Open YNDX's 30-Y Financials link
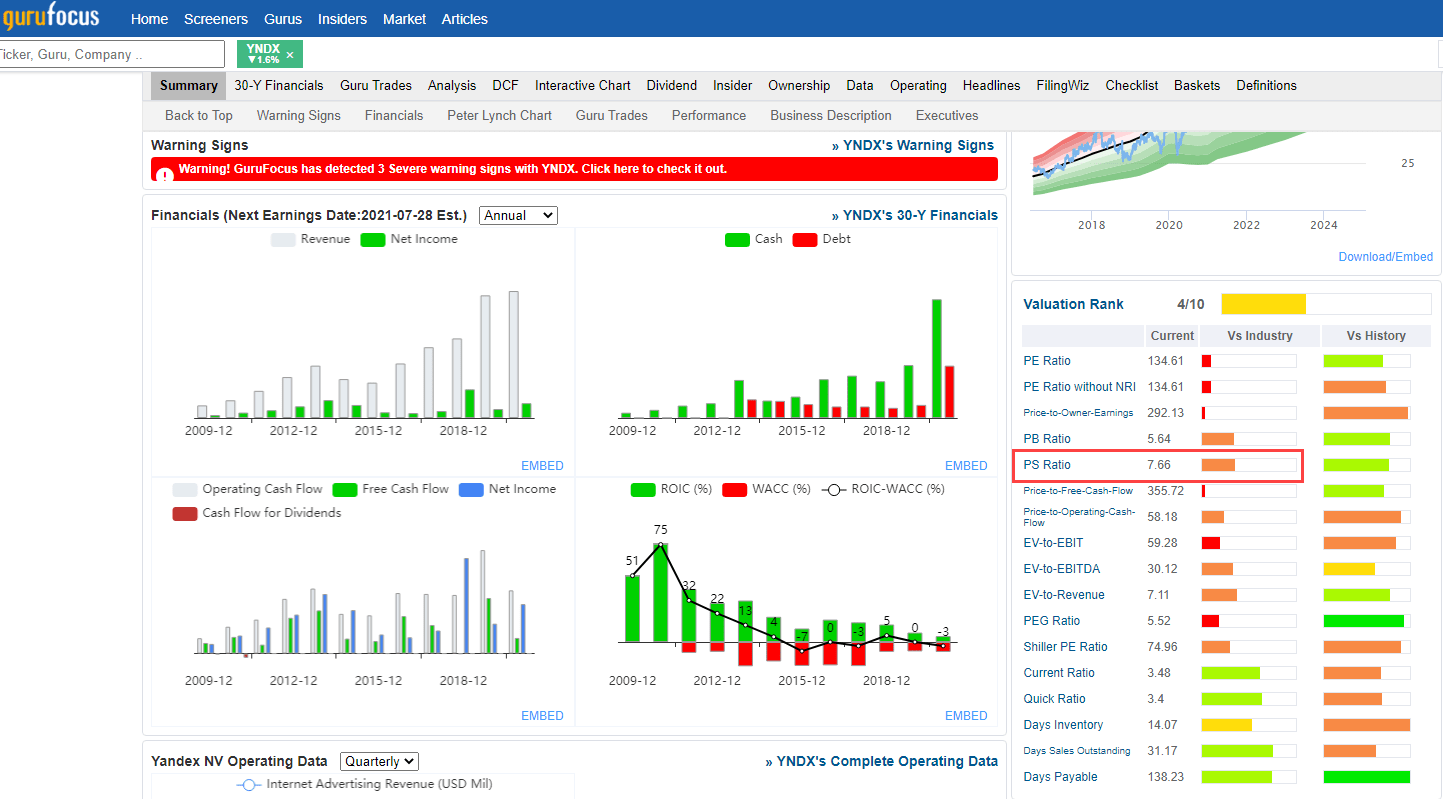 coord(914,215)
